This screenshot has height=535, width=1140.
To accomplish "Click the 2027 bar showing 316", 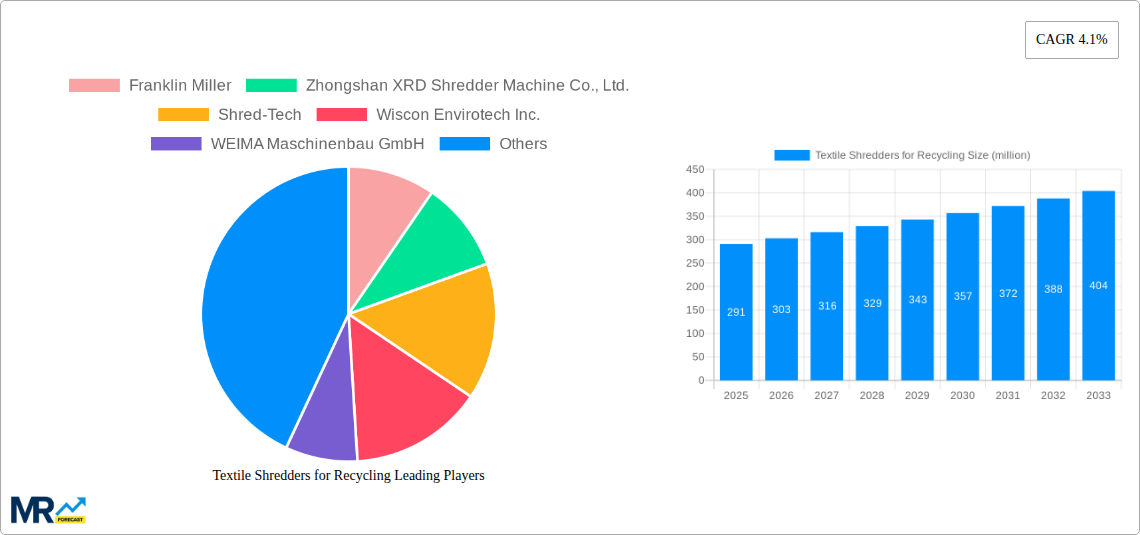I will 827,306.
